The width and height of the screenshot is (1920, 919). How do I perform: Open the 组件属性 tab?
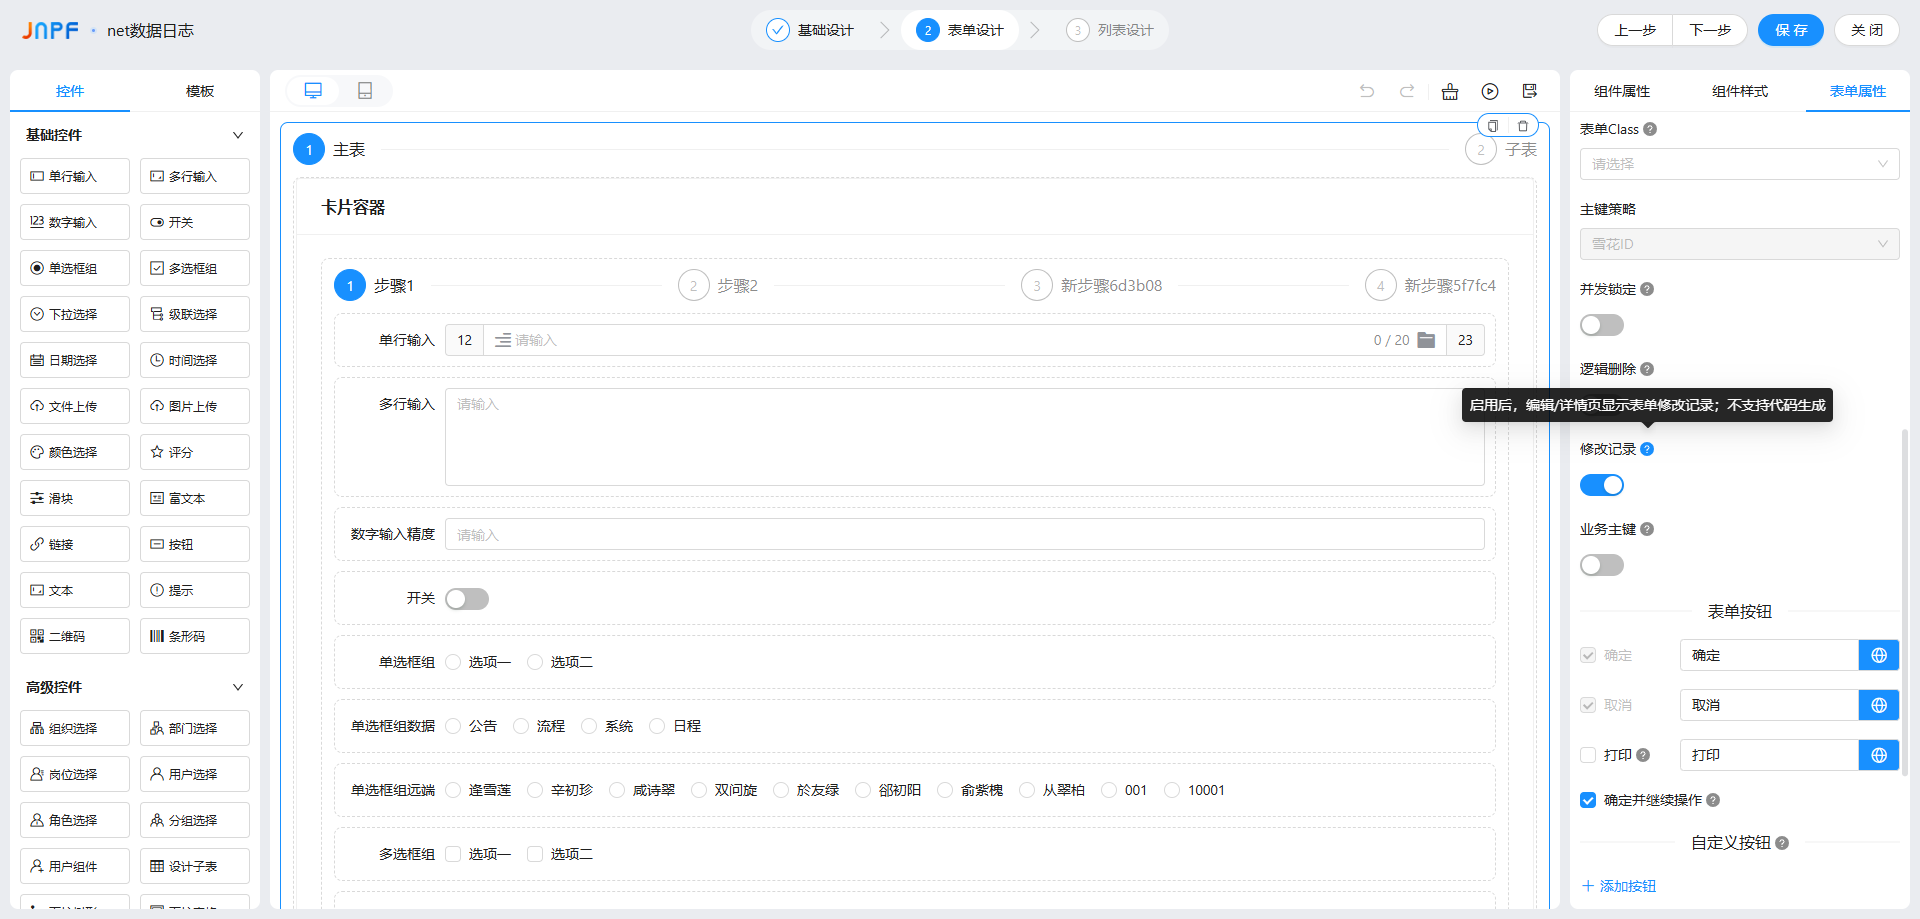(x=1622, y=91)
